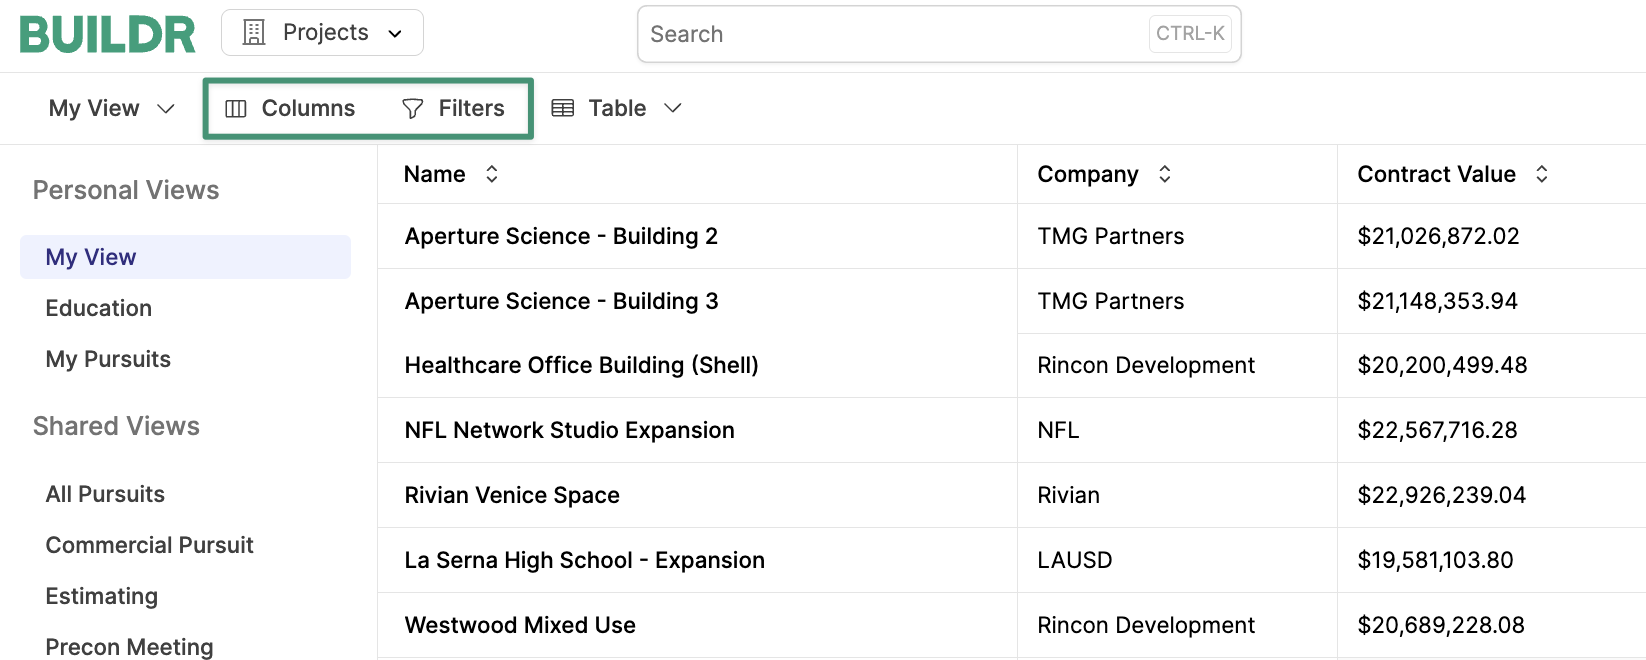
Task: Click the Filters funnel icon
Action: [412, 109]
